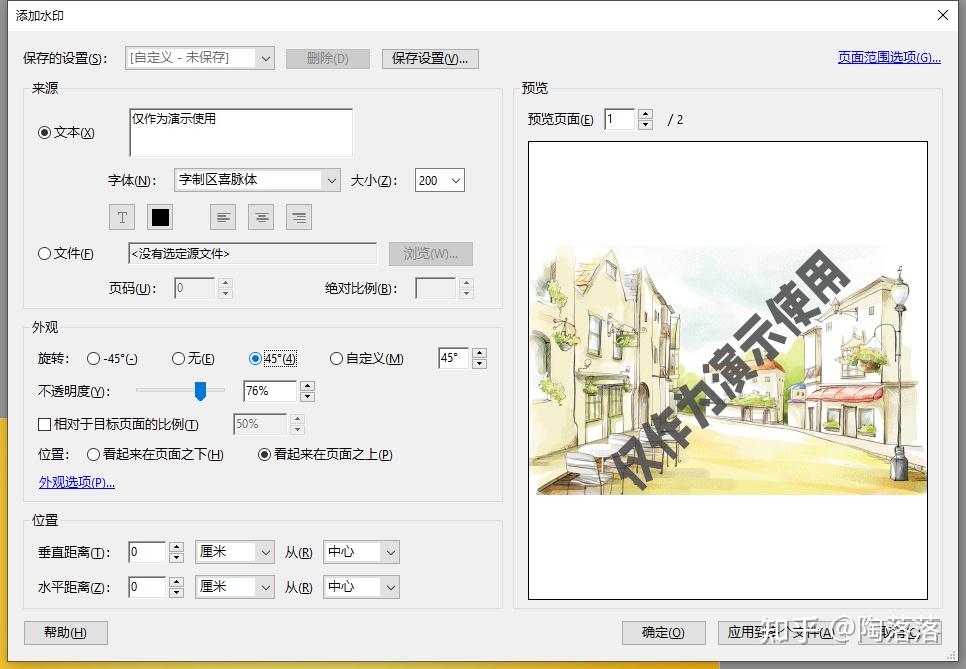
Task: Click the text style T icon
Action: pyautogui.click(x=122, y=217)
